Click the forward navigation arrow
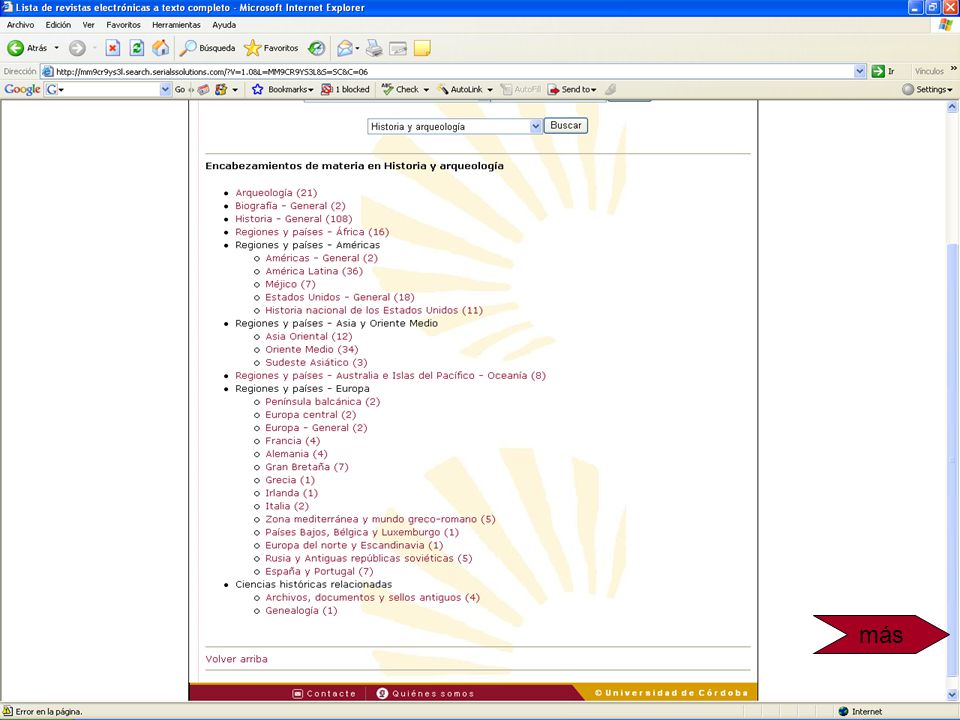This screenshot has height=720, width=960. (77, 48)
